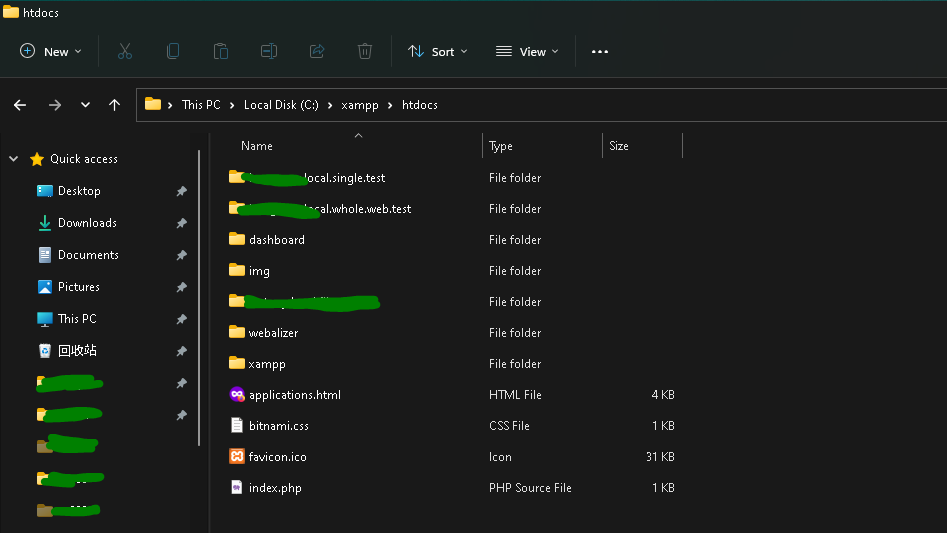Click xampp in the address breadcrumb
Image resolution: width=947 pixels, height=533 pixels.
tap(360, 105)
